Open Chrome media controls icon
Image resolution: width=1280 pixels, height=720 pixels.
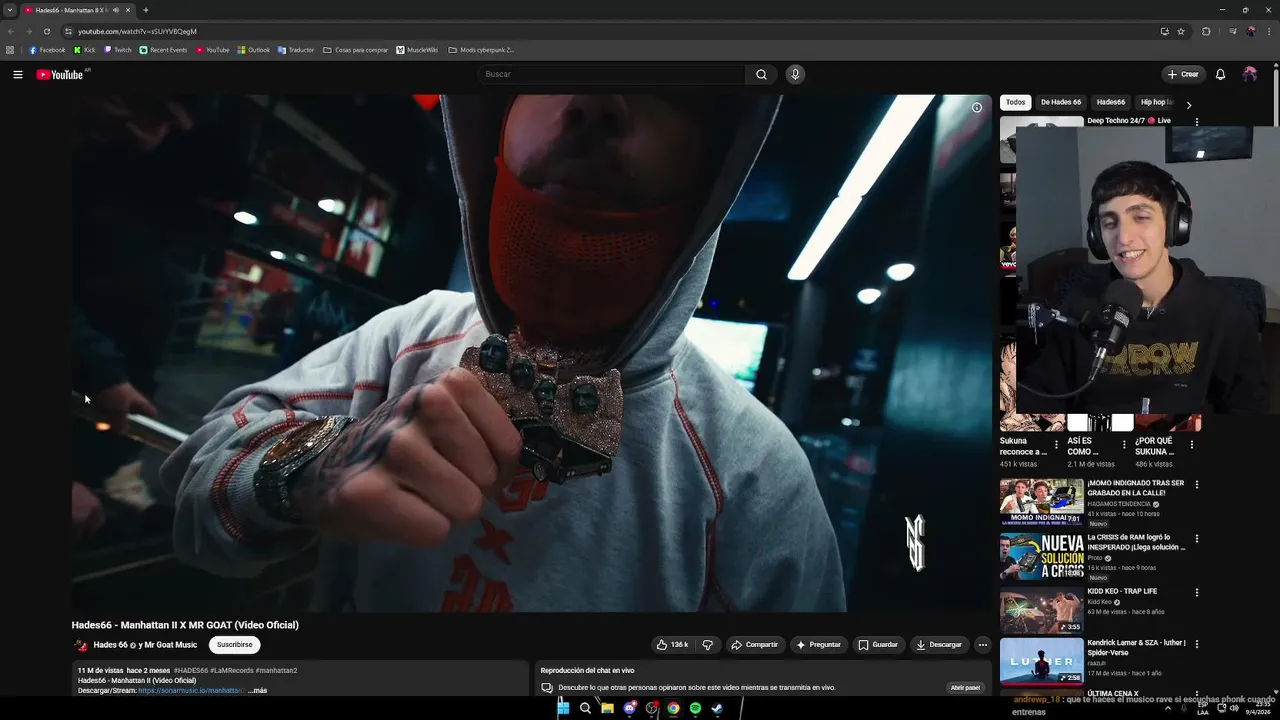[1233, 31]
